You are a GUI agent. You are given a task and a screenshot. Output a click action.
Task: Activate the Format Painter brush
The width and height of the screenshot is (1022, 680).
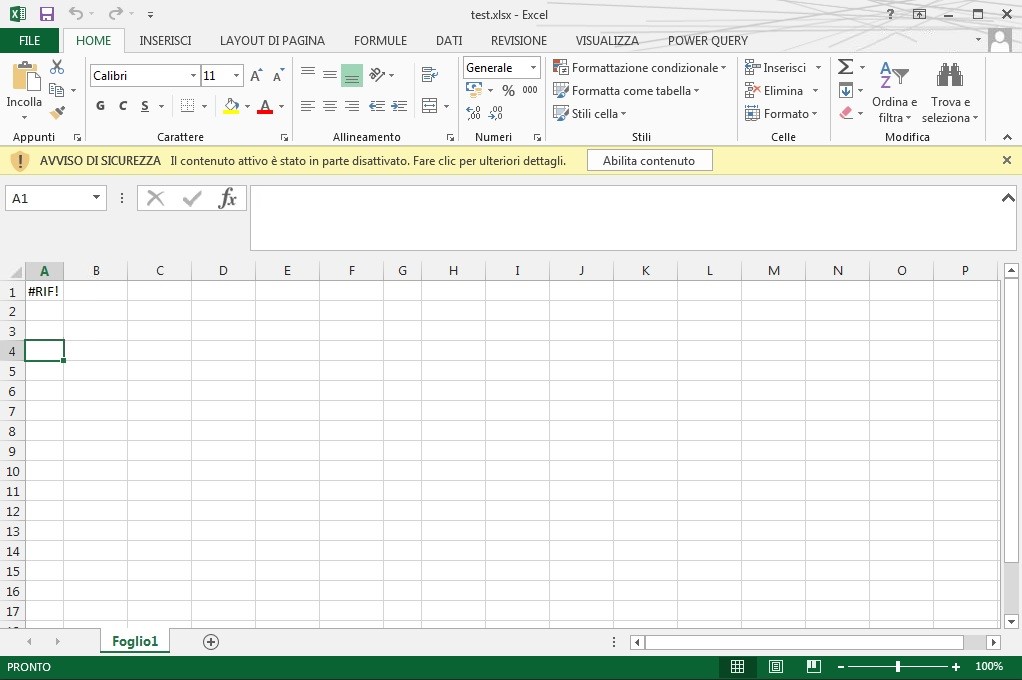coord(57,113)
